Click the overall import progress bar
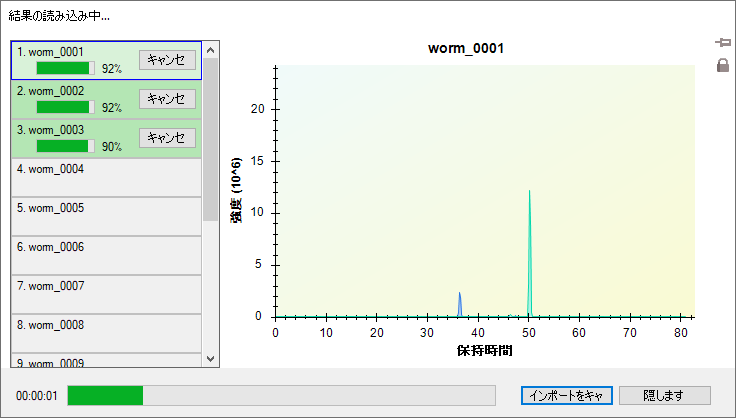Image resolution: width=736 pixels, height=418 pixels. [282, 395]
